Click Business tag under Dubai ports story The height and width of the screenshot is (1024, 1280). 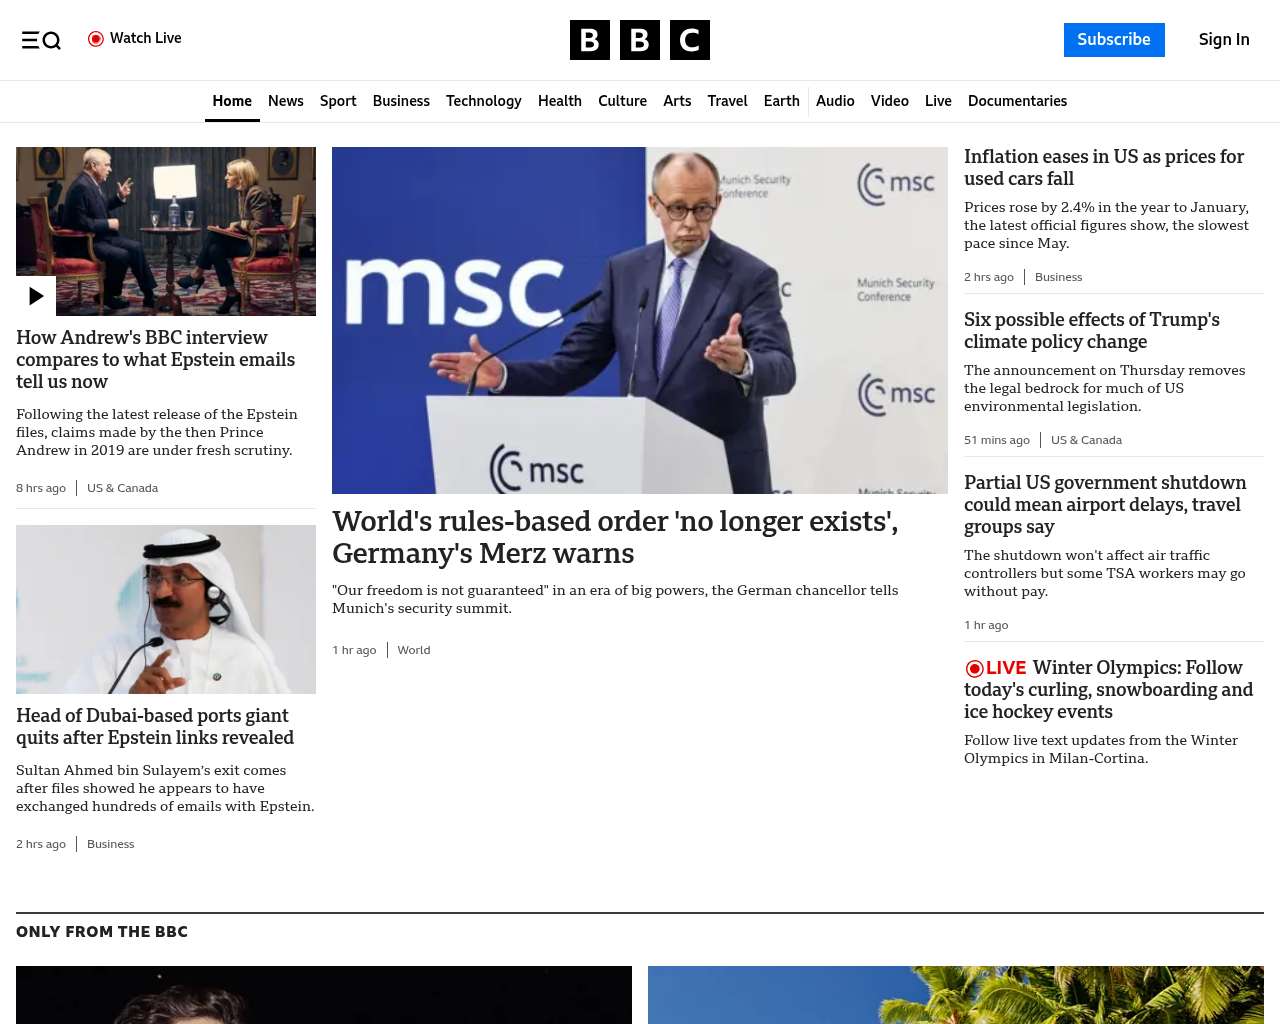[x=110, y=844]
